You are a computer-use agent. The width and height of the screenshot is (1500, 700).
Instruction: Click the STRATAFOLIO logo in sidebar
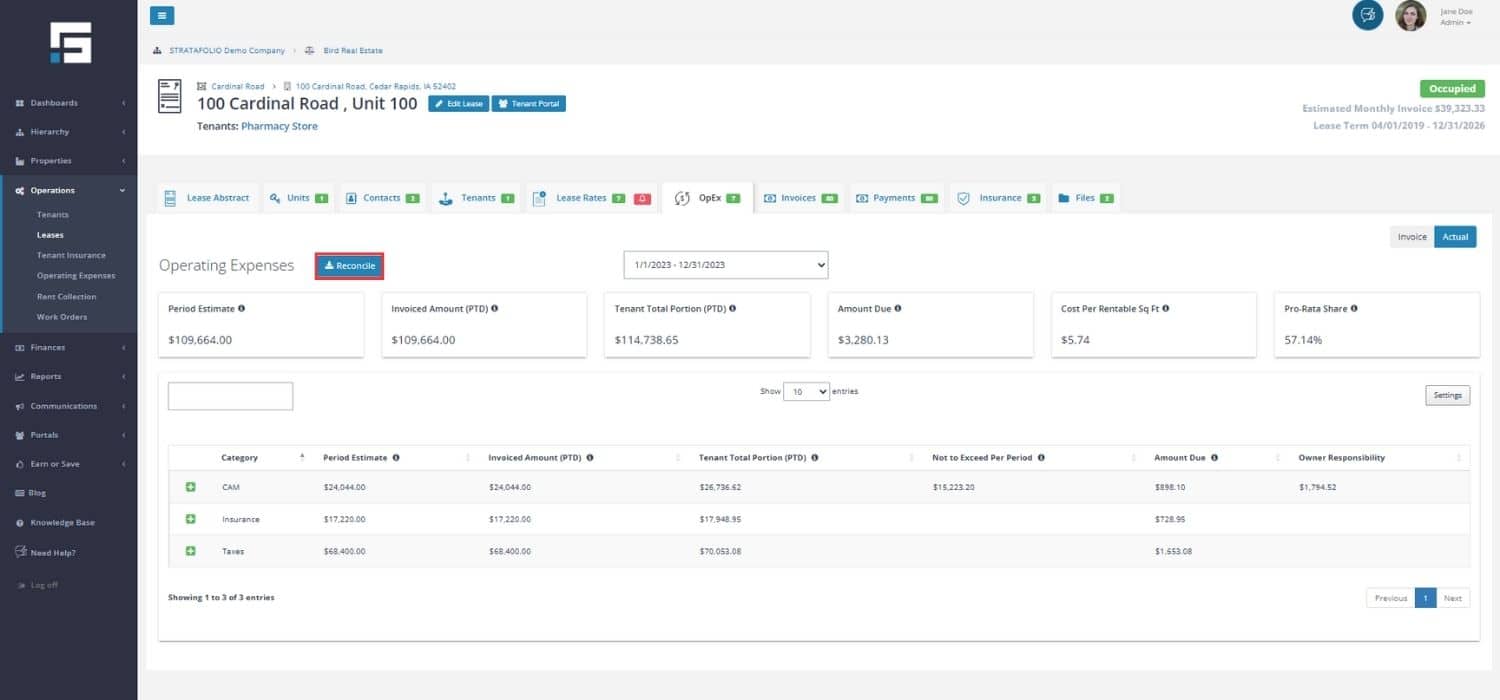[71, 42]
